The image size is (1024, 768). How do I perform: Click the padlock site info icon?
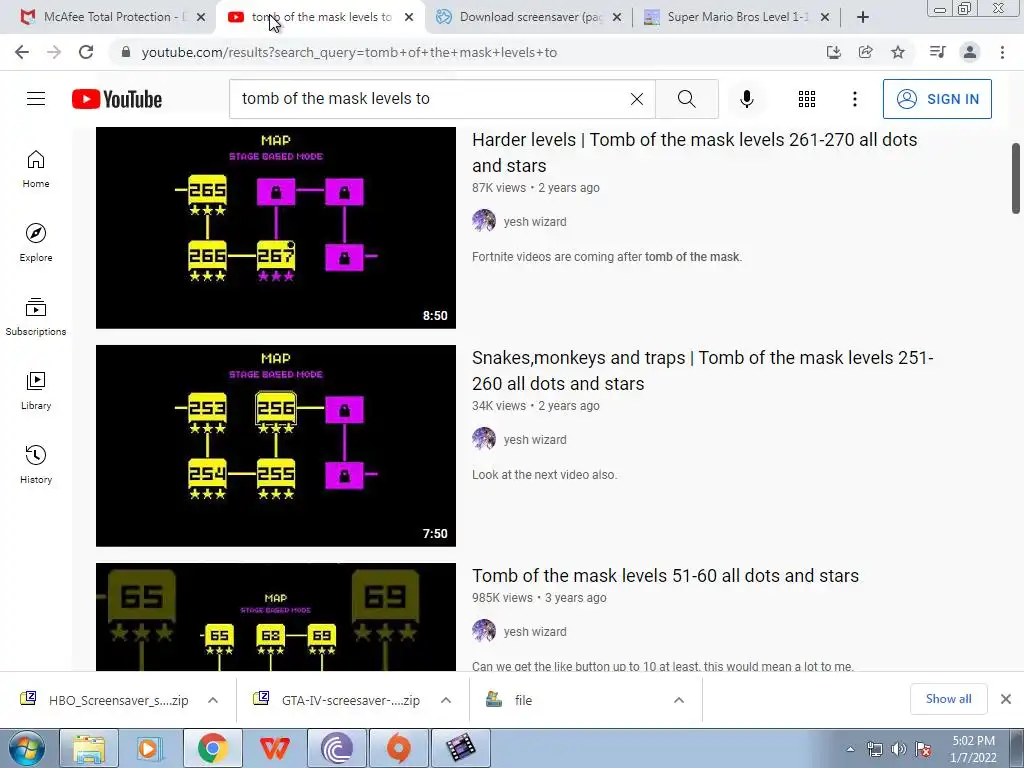[x=126, y=52]
